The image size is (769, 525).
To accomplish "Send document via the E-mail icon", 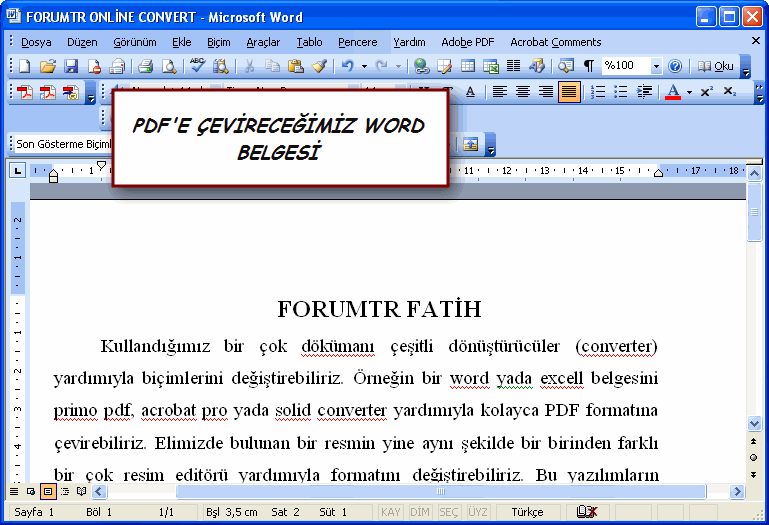I will [117, 66].
